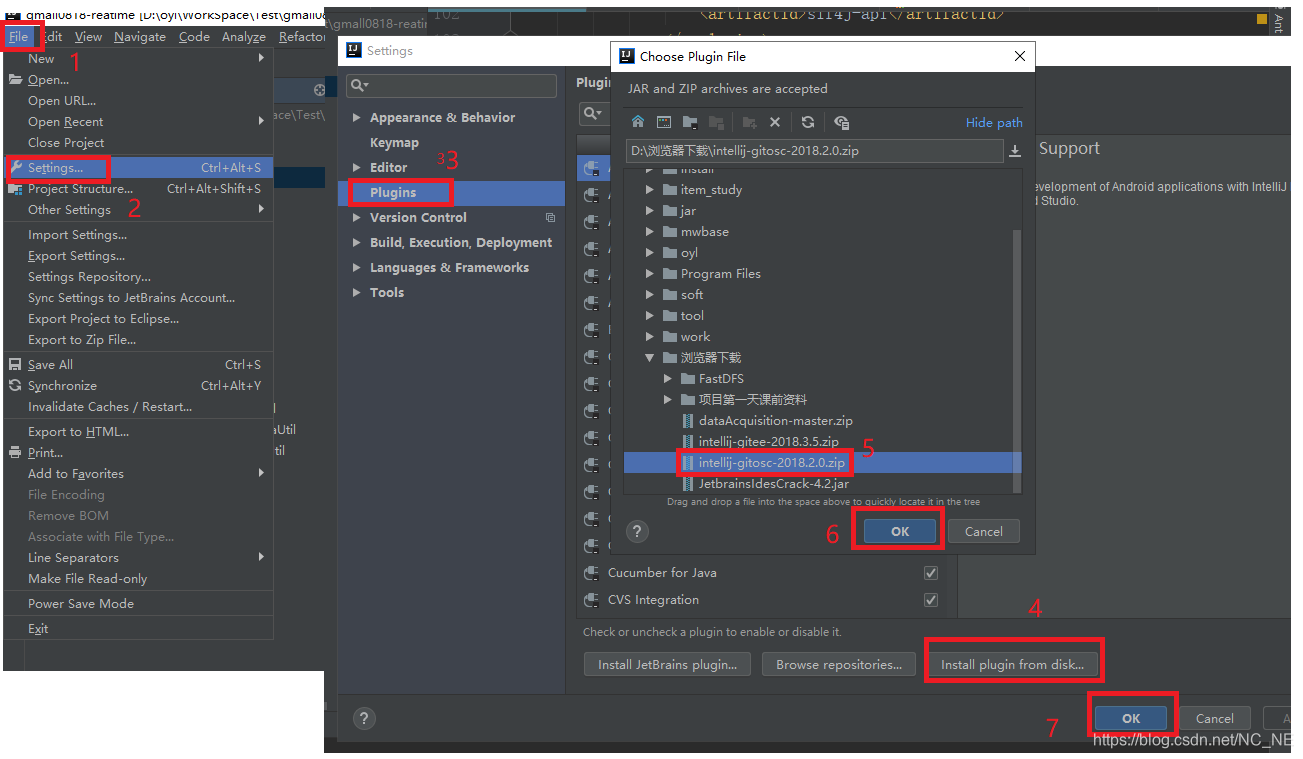The height and width of the screenshot is (759, 1303).
Task: Click the wrench icon beside Settings menu entry
Action: coord(15,167)
